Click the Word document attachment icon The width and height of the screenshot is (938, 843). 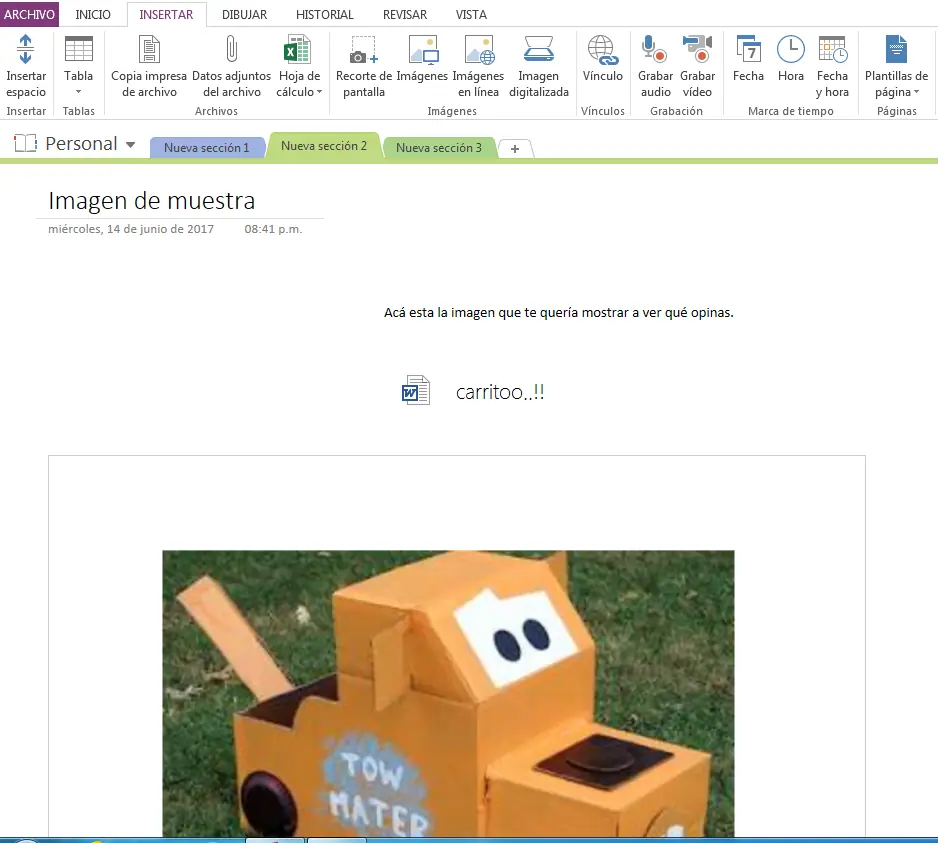416,391
